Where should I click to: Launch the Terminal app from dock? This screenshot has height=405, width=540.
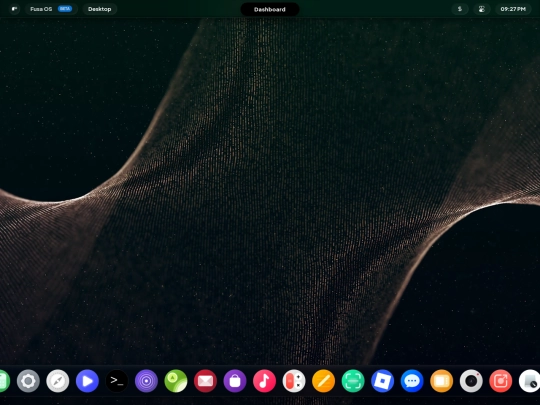[x=117, y=381]
